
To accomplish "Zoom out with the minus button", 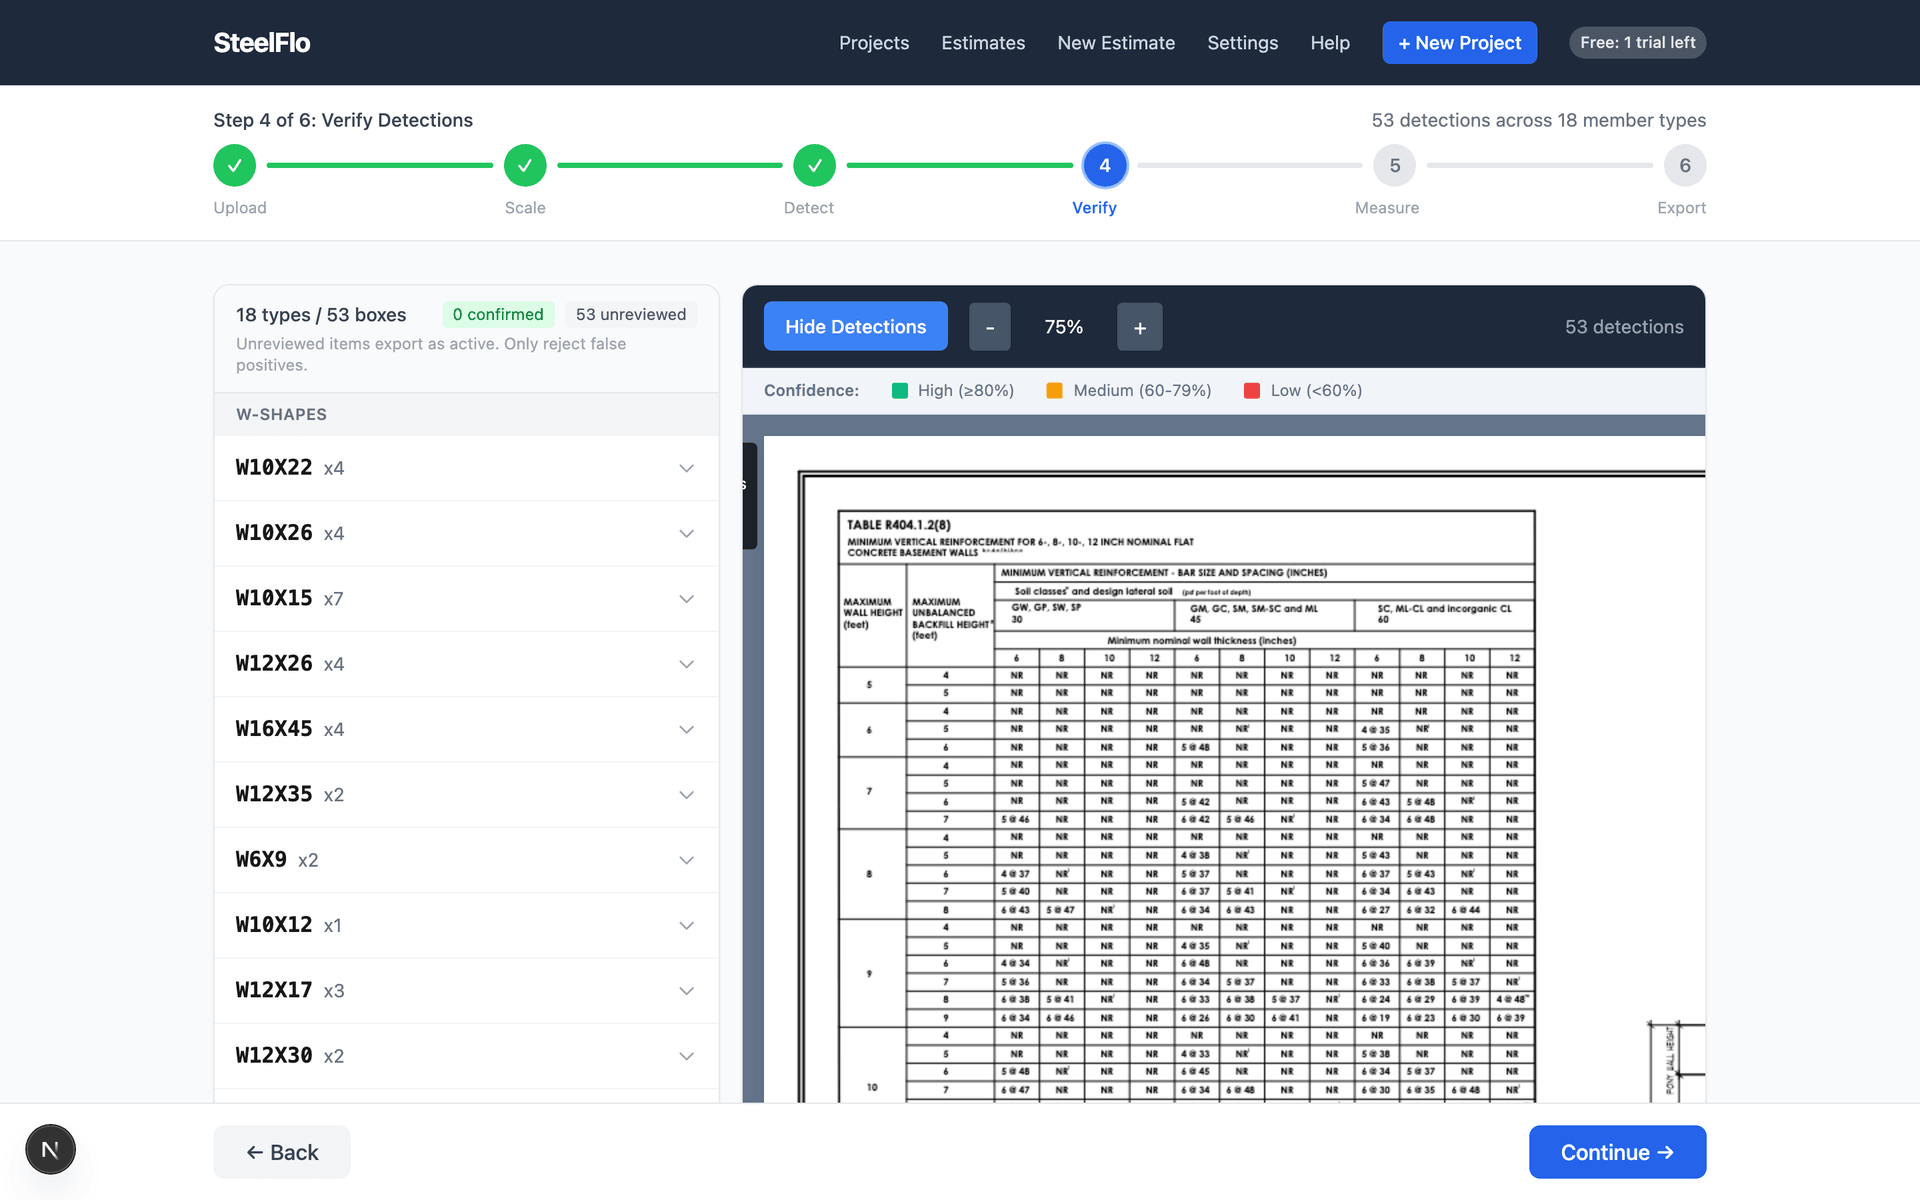I will click(989, 326).
